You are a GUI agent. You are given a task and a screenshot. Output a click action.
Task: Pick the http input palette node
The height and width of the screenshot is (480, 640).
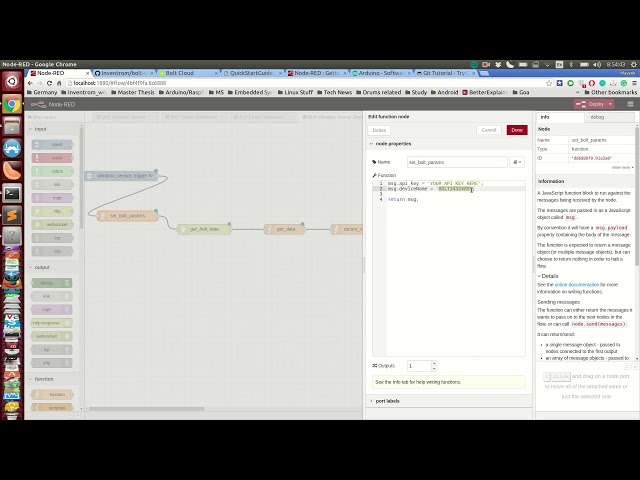(53, 211)
